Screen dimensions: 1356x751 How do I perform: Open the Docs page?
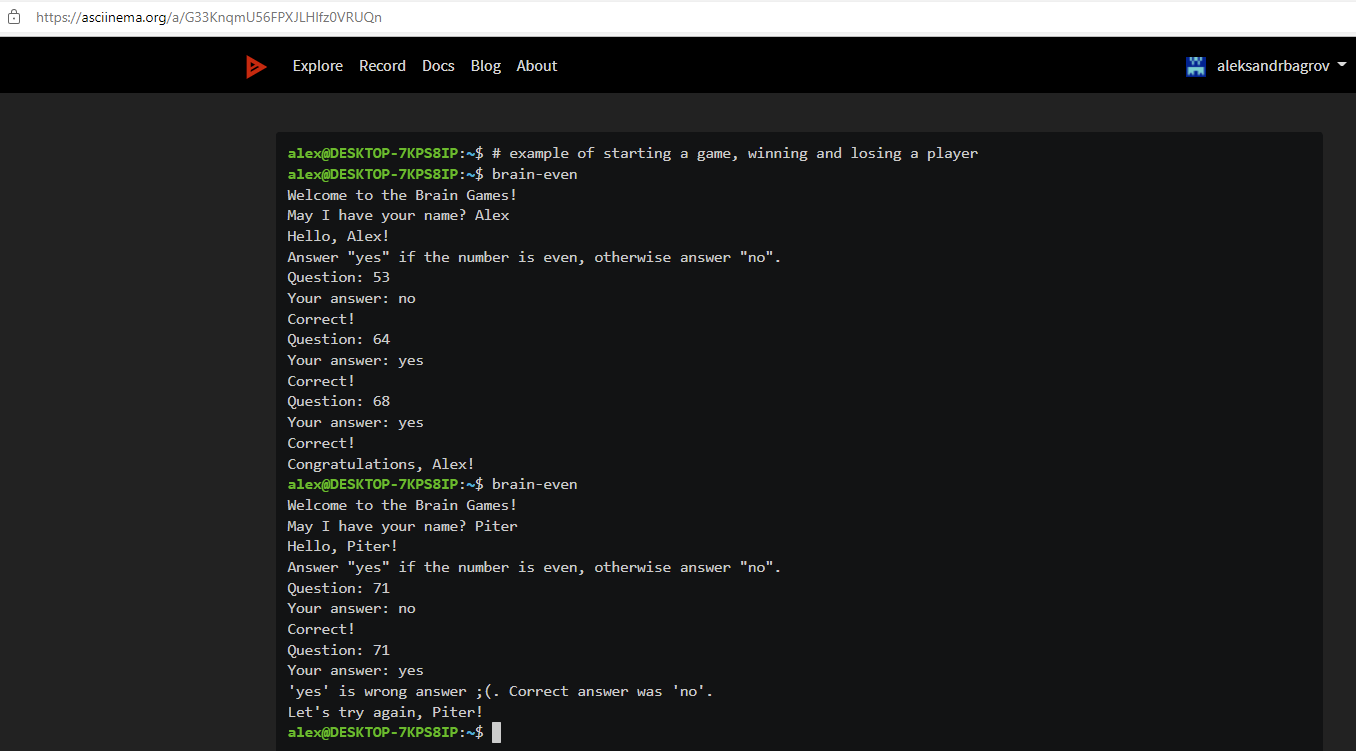[x=438, y=65]
